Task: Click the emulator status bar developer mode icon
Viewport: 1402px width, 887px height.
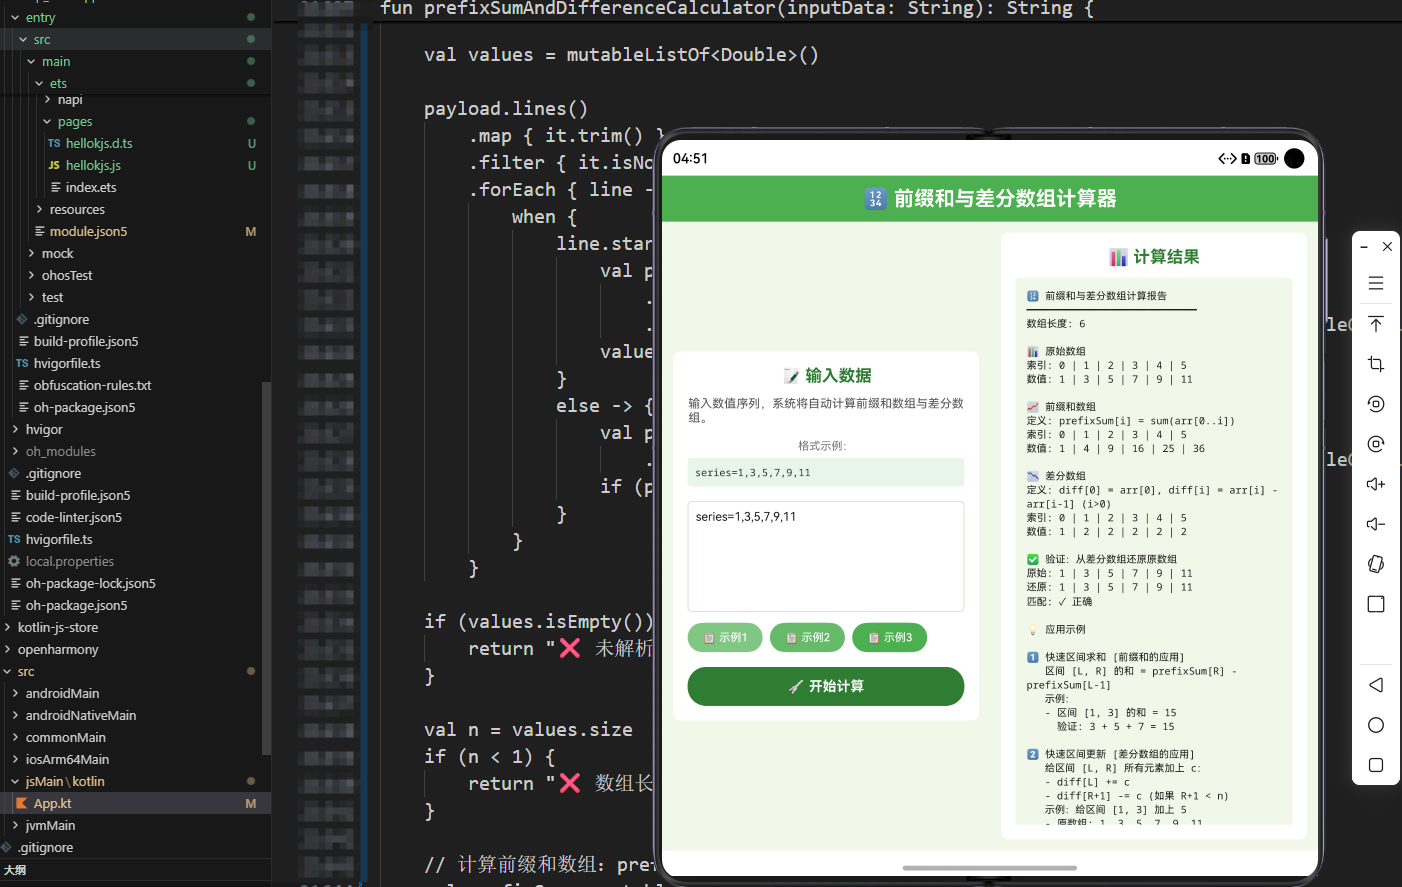Action: click(1227, 159)
